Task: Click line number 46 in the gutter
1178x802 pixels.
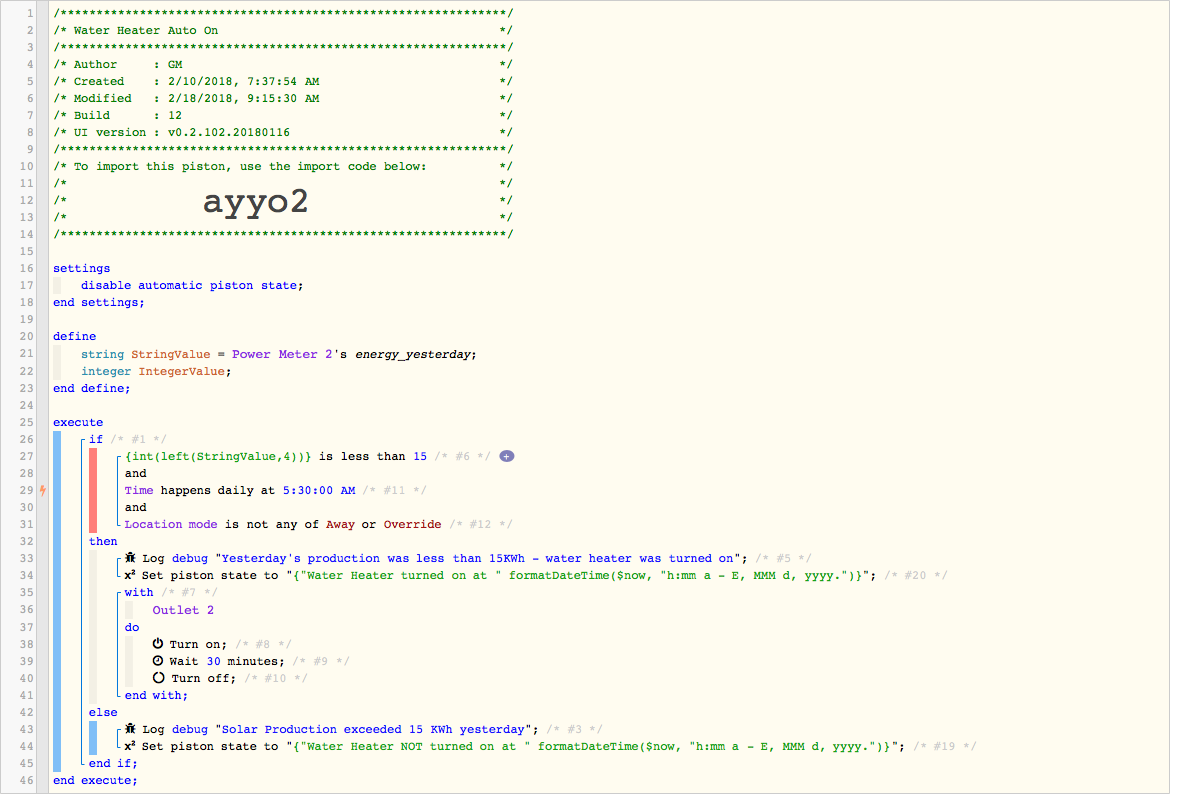Action: 26,780
